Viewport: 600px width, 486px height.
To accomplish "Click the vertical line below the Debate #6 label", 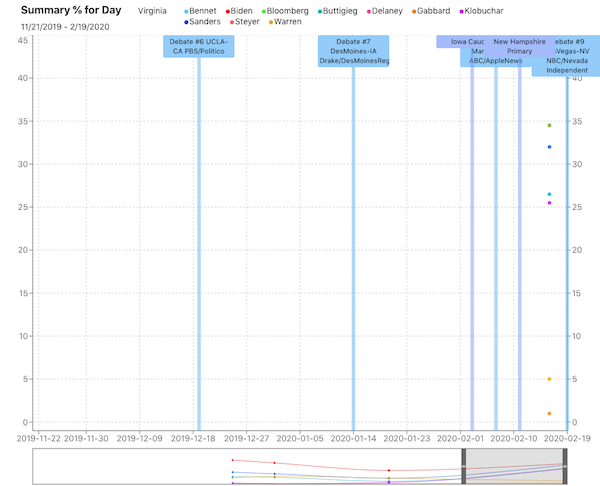I will [x=199, y=244].
